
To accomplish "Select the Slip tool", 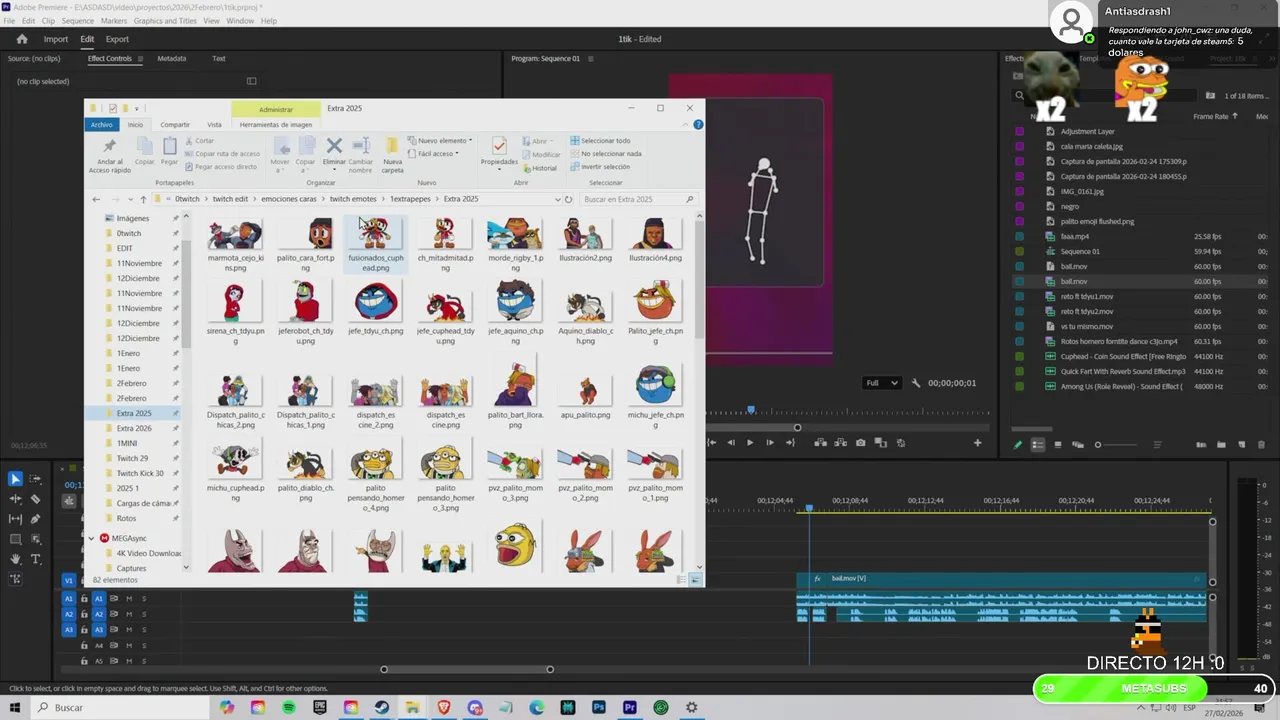I will click(x=15, y=519).
